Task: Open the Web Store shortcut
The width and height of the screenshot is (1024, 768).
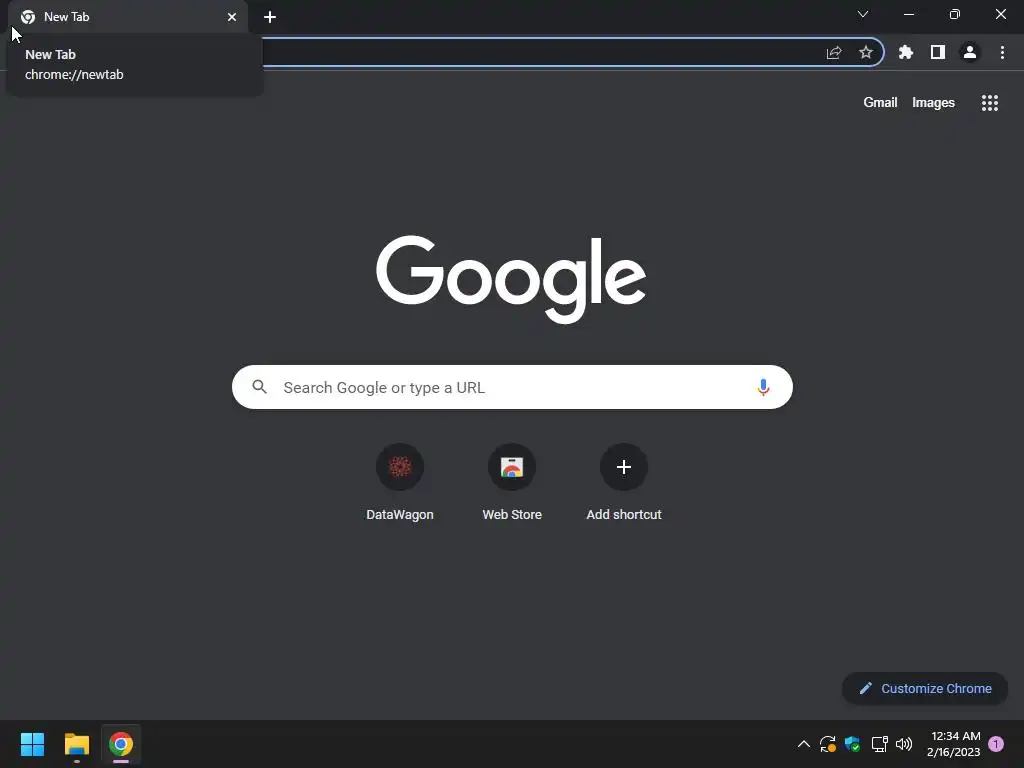Action: (512, 482)
